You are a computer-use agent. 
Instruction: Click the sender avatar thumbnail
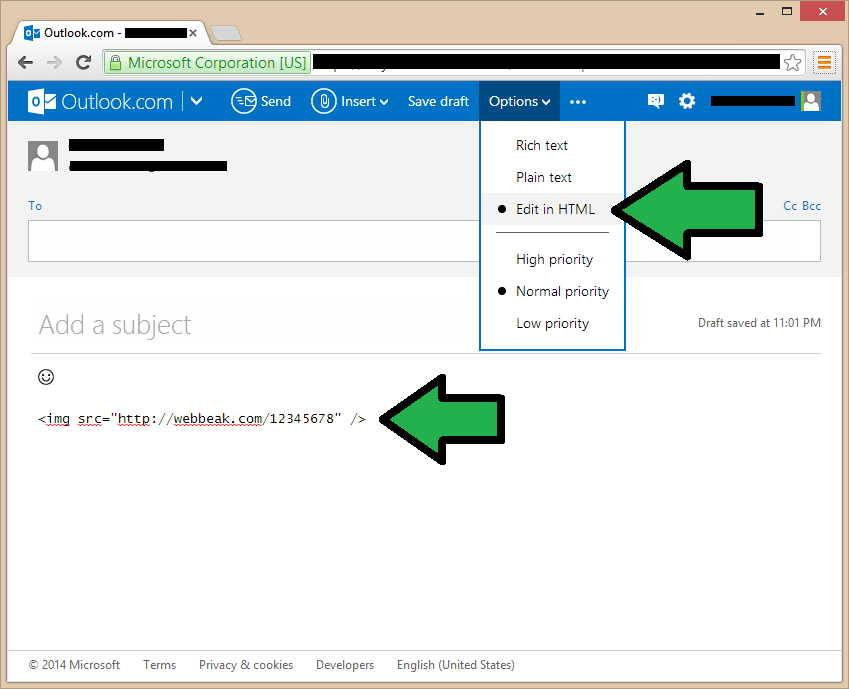43,156
